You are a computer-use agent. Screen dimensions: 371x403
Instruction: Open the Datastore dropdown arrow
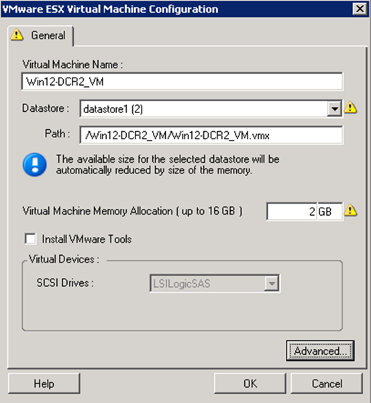coord(334,109)
